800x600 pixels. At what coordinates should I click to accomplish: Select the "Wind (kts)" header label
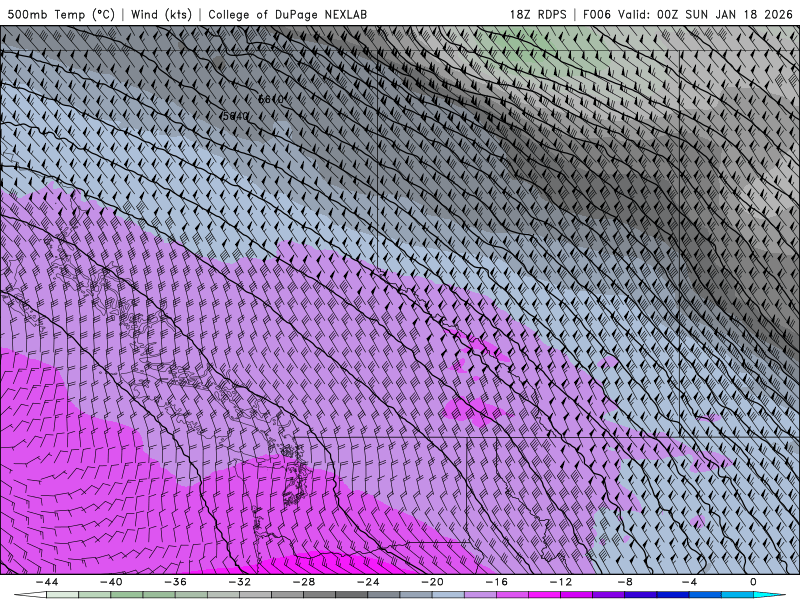click(161, 14)
